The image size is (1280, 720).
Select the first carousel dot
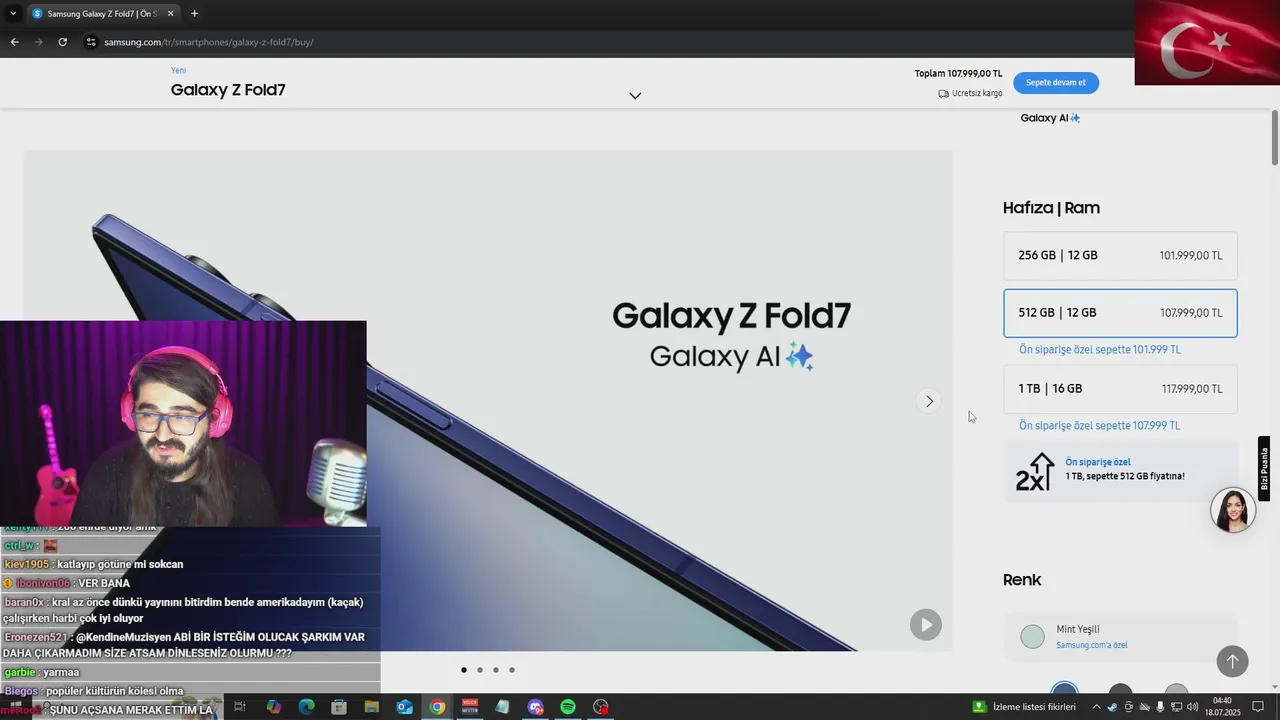point(464,670)
